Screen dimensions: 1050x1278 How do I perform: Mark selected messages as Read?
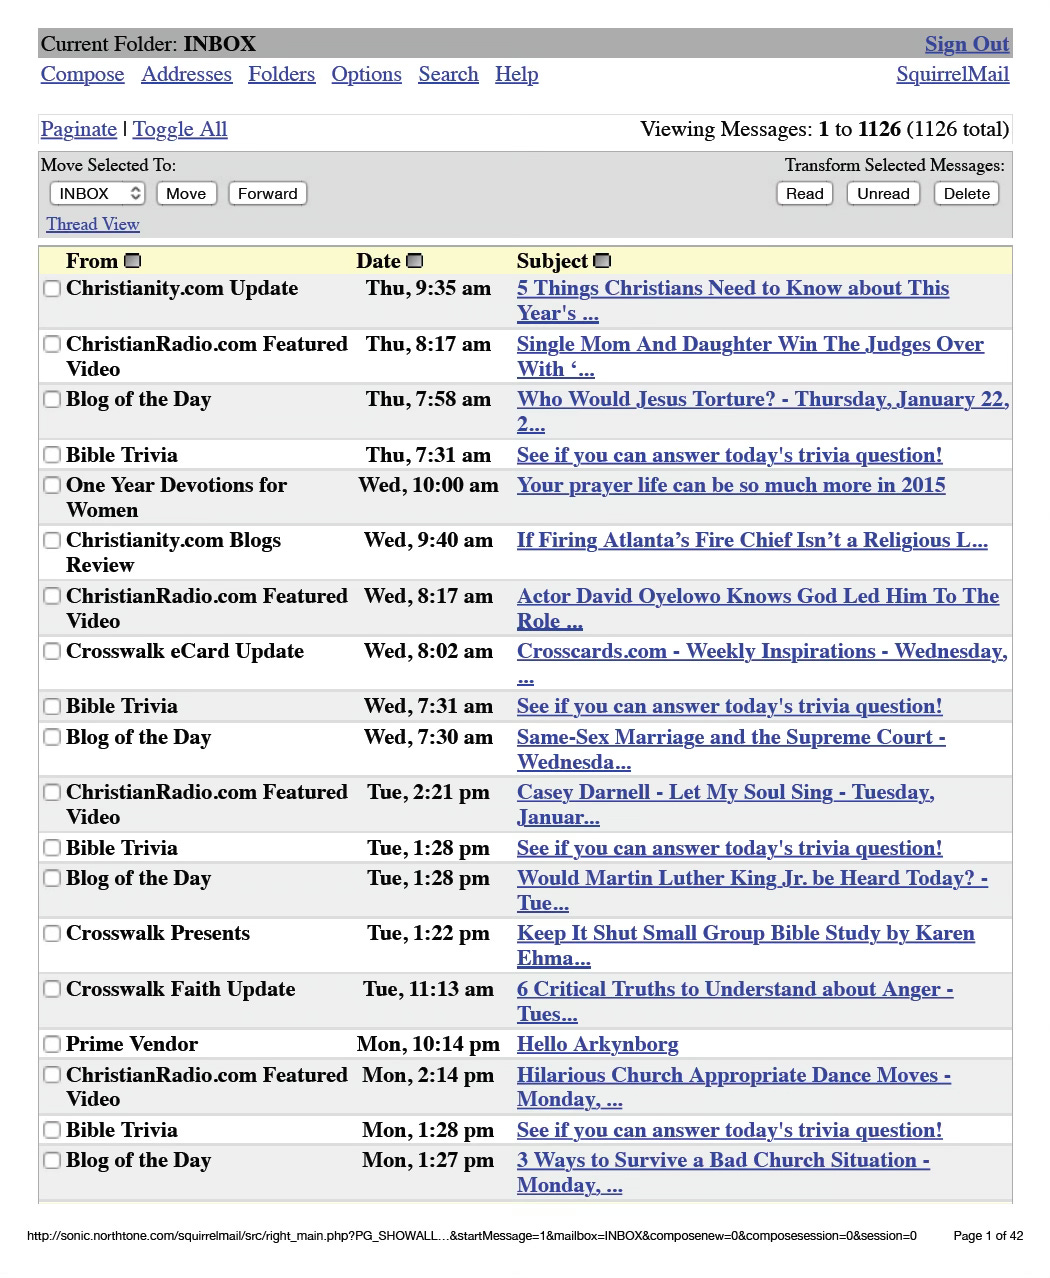804,194
